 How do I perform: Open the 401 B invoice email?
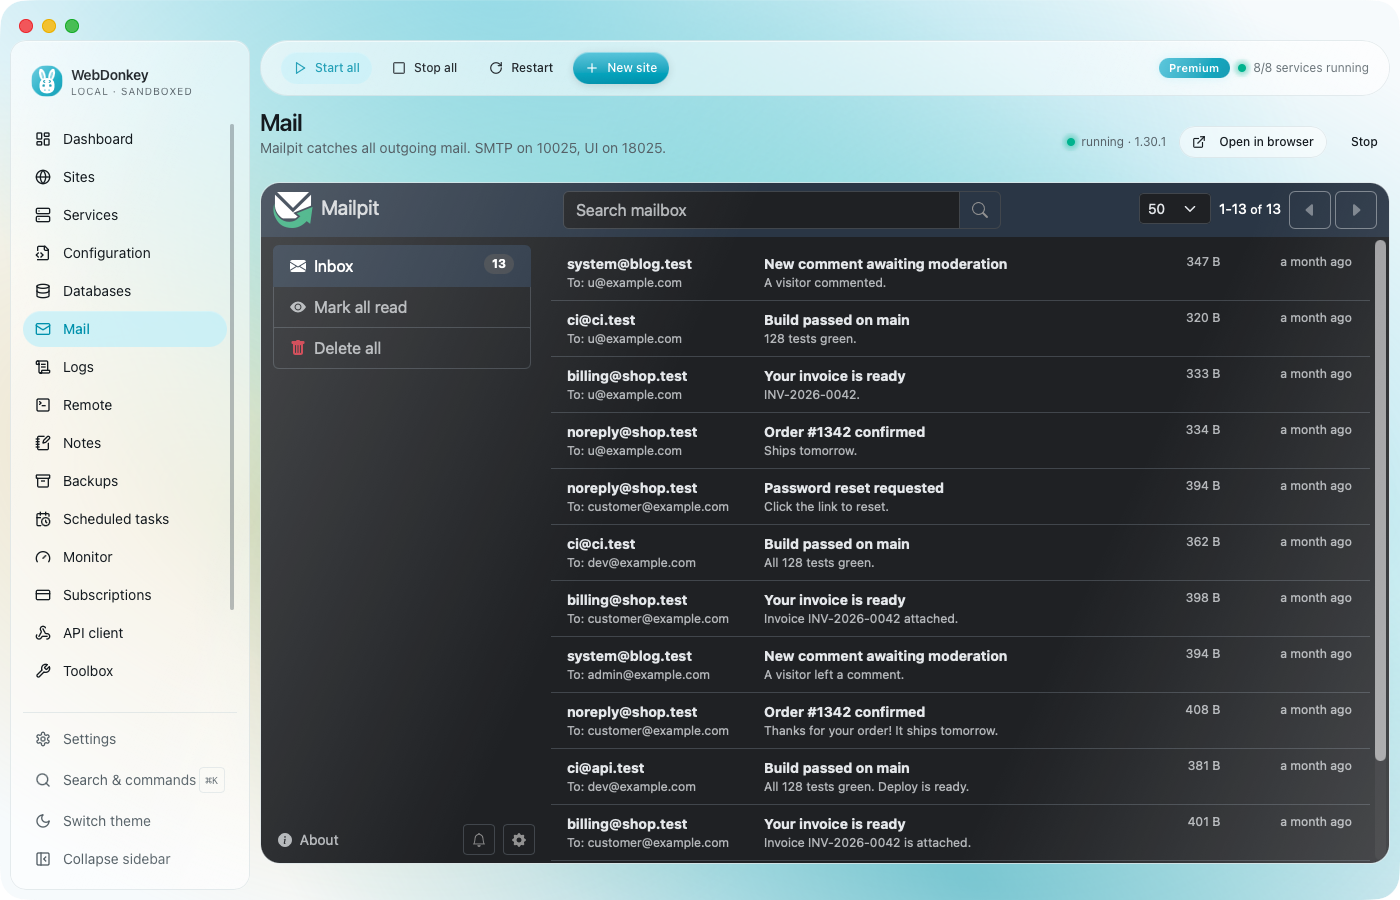pyautogui.click(x=962, y=833)
